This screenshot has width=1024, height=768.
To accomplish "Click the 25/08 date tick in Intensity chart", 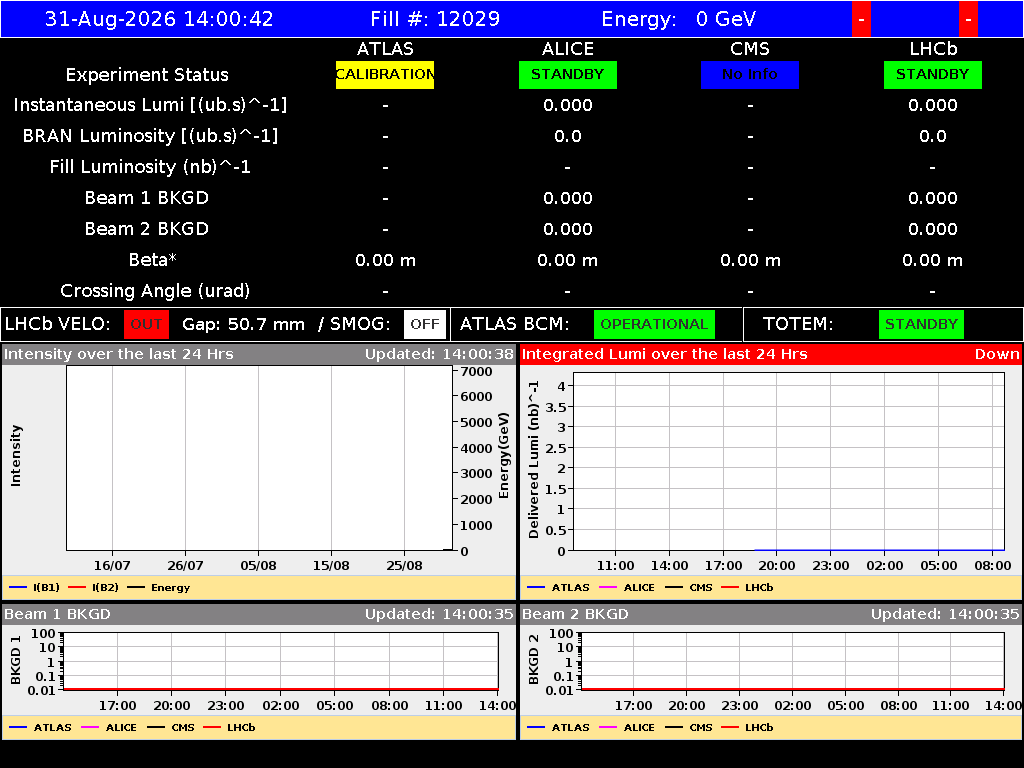I will coord(404,566).
